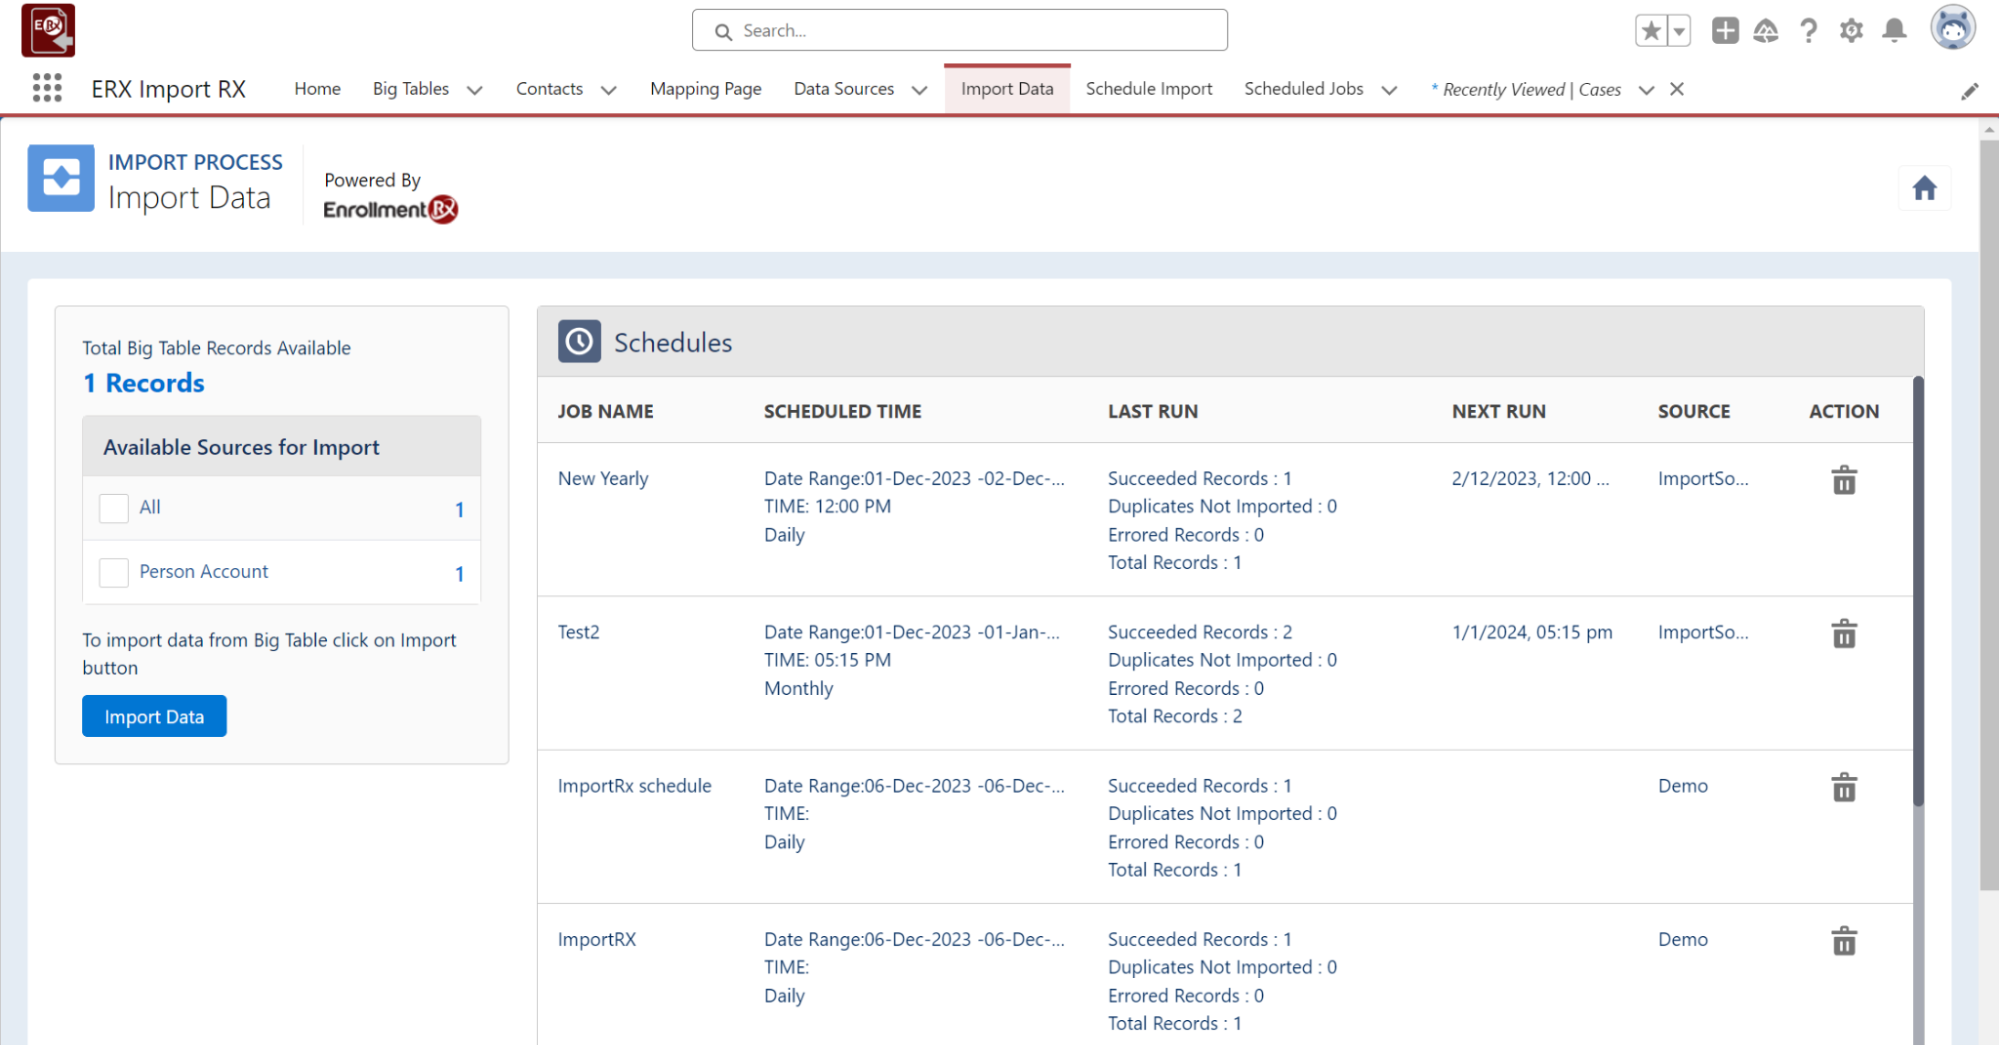Click the home icon on Import page
The height and width of the screenshot is (1046, 1999).
(1923, 188)
